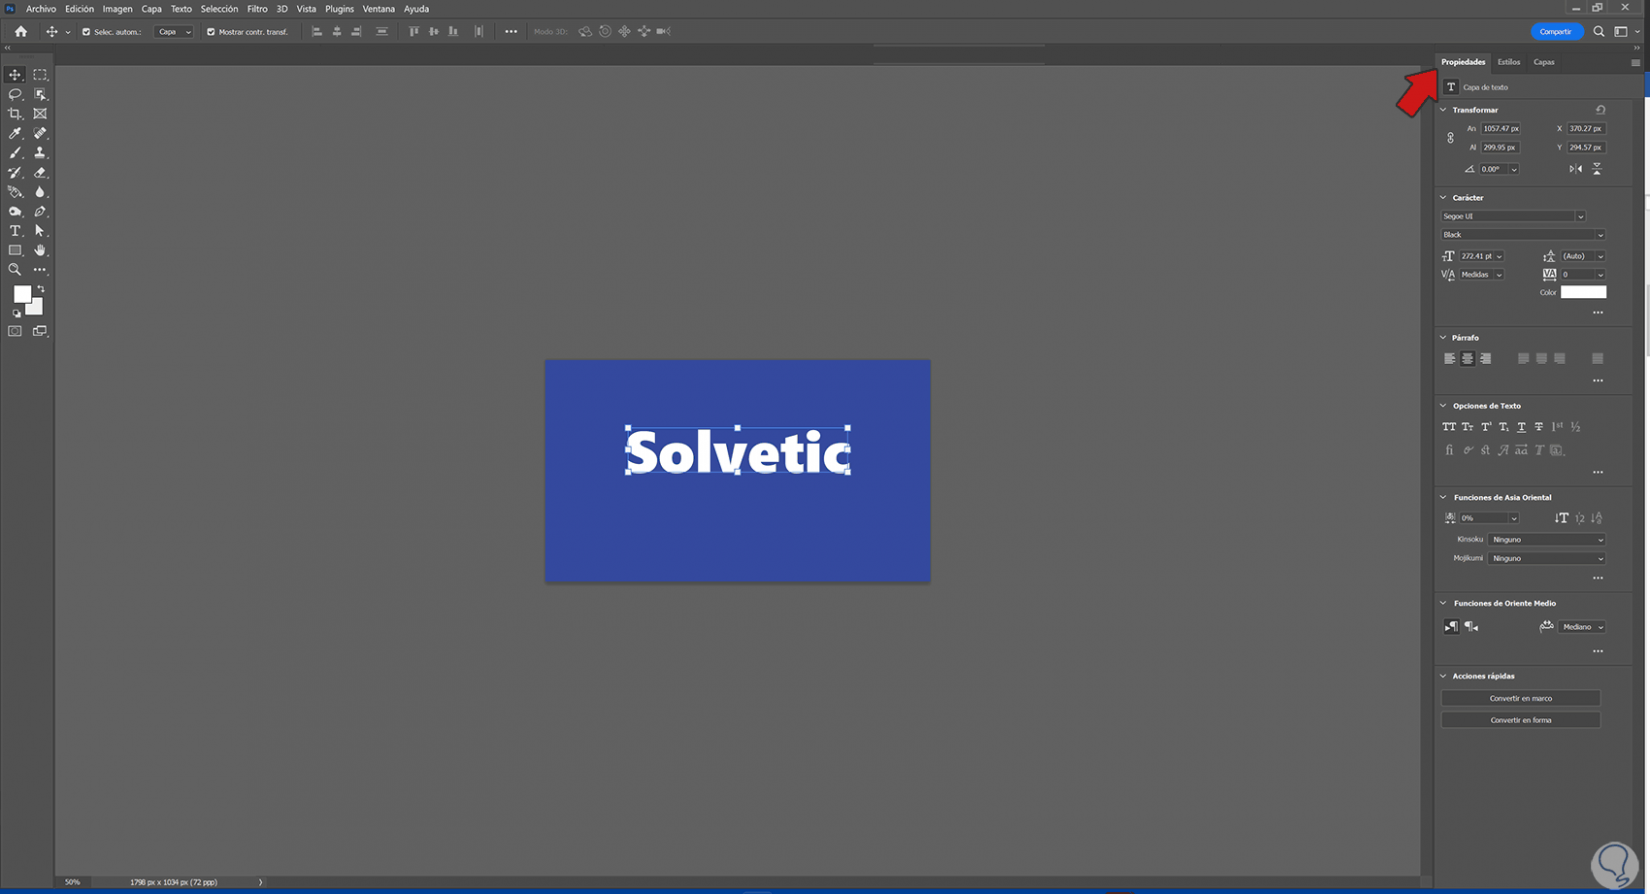1650x894 pixels.
Task: Open the text Color swatch in Carácter
Action: click(1583, 292)
